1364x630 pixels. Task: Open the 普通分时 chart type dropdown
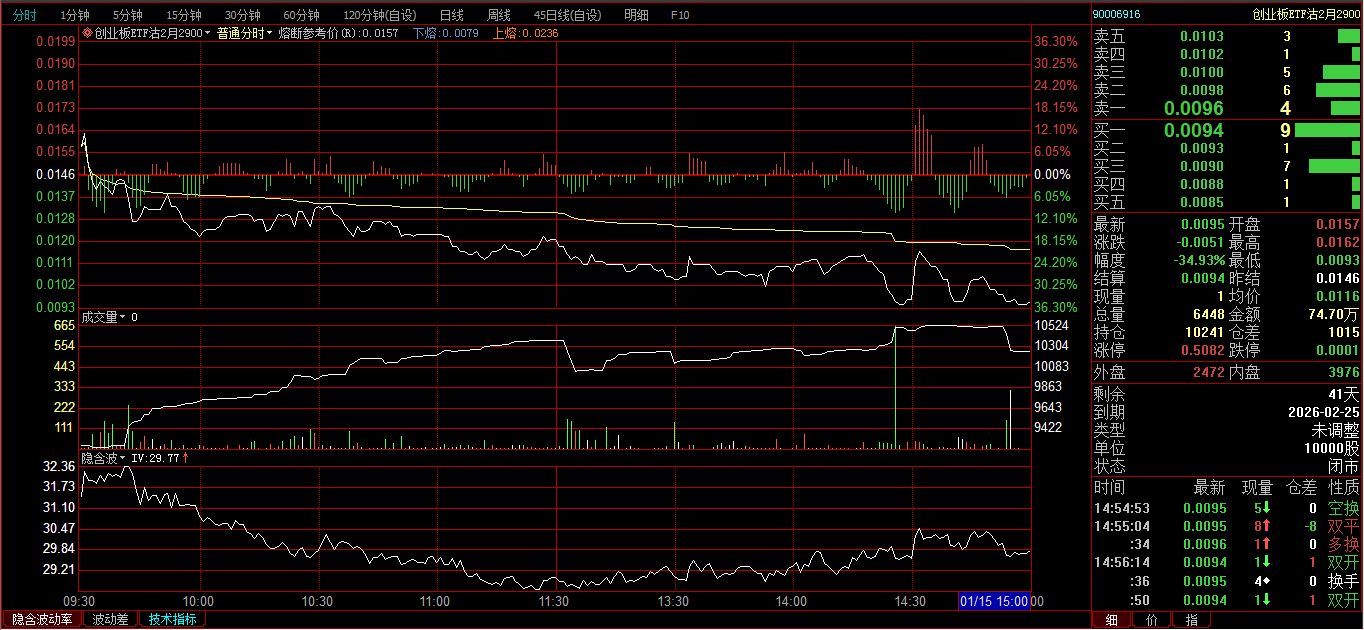pos(270,33)
